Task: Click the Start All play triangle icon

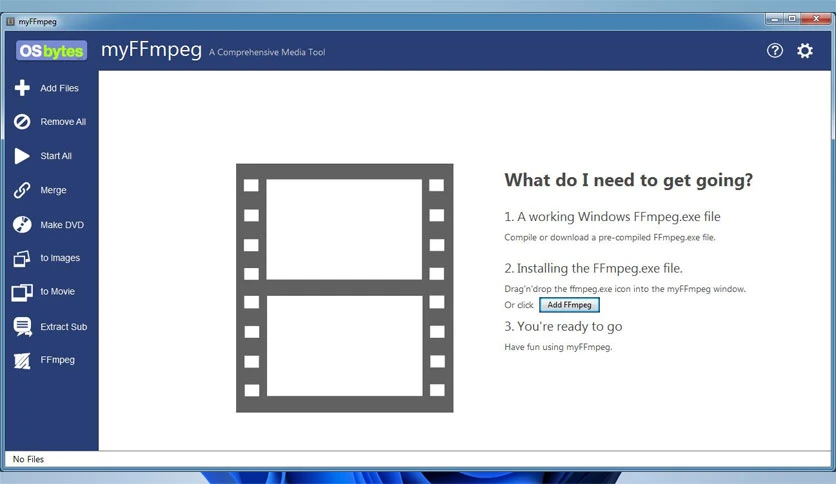Action: [x=22, y=156]
